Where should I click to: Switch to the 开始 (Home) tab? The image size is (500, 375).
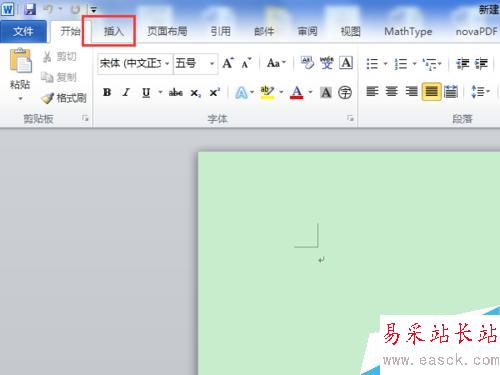(70, 31)
